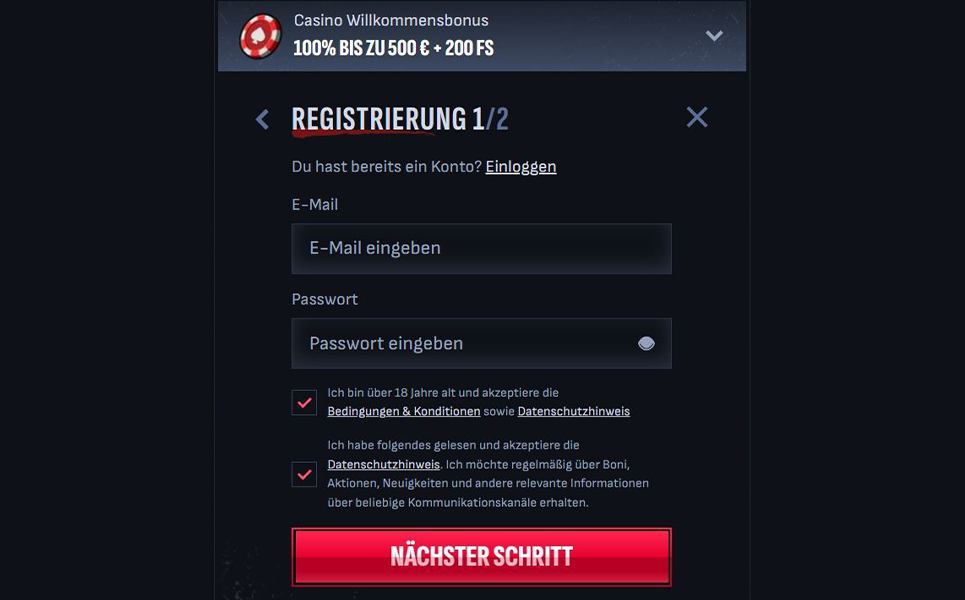Click the red casino chip icon

261,36
